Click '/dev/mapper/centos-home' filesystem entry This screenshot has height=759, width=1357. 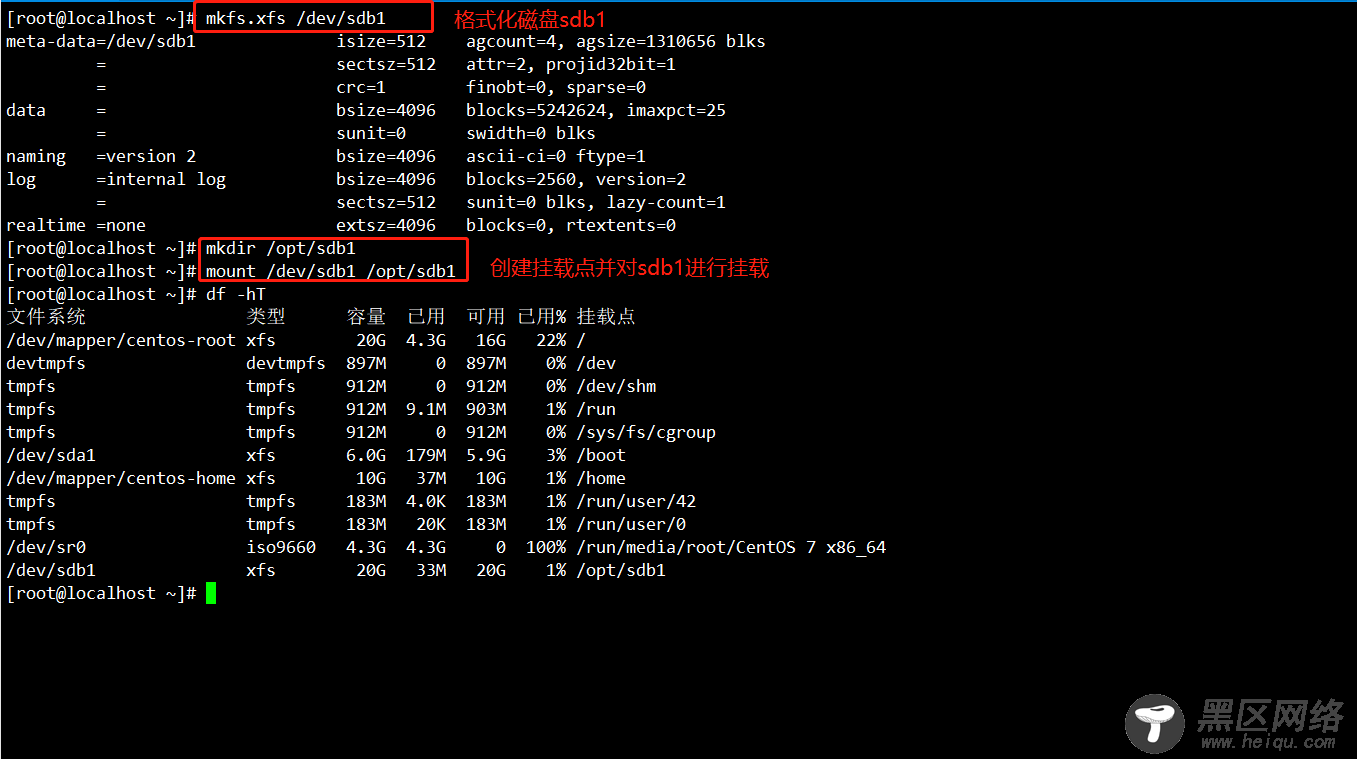coord(121,478)
